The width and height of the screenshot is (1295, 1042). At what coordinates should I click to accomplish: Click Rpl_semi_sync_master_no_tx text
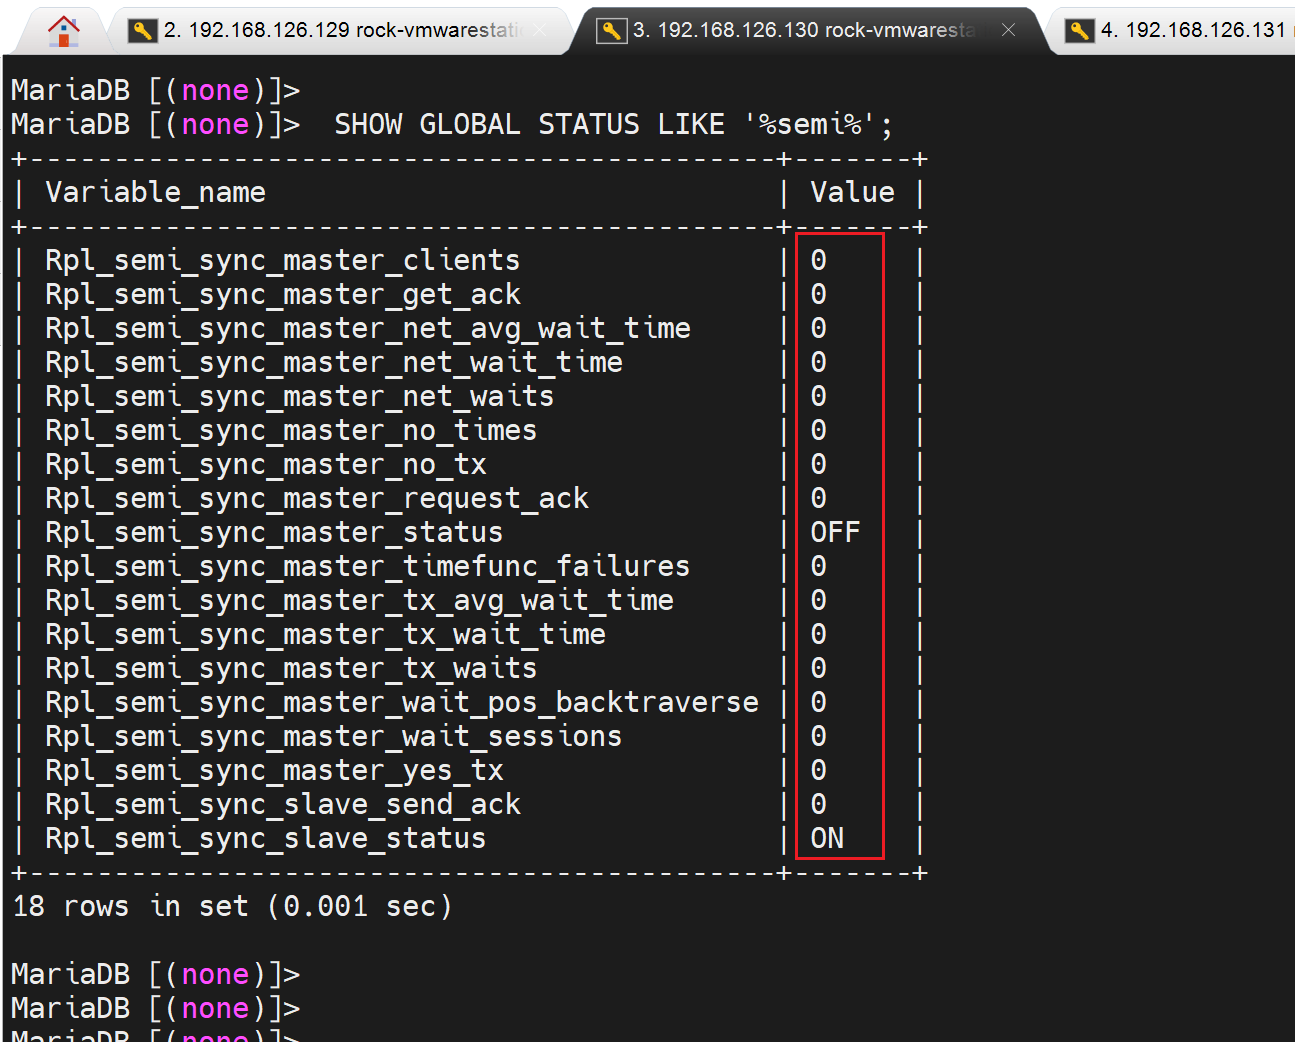pos(266,464)
